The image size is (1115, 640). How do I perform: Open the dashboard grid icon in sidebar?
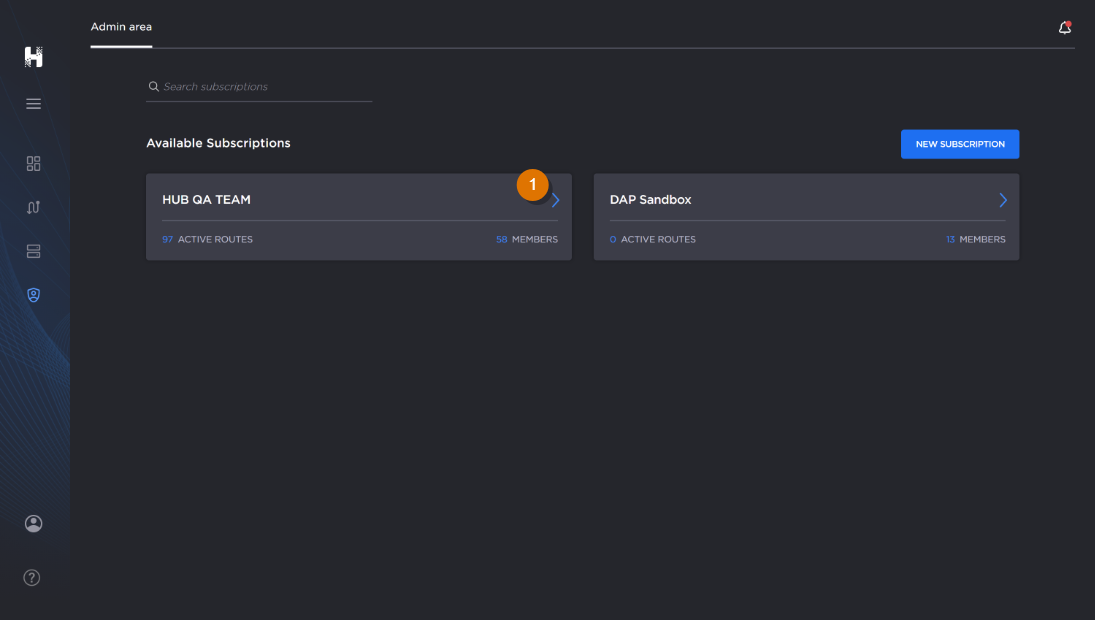(x=33, y=164)
